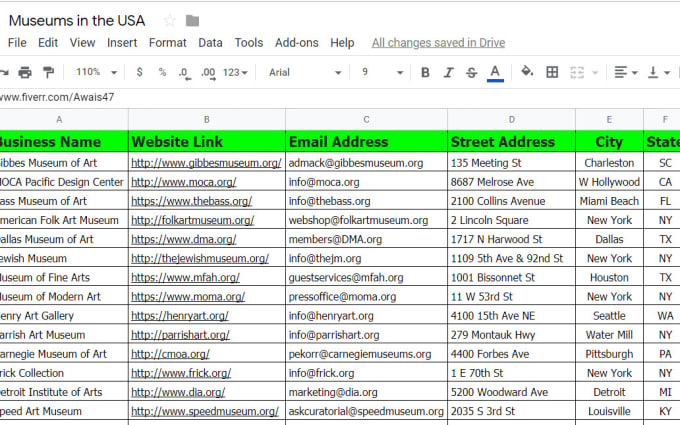Screen dimensions: 680x425
Task: Select the paint format tool
Action: click(x=48, y=72)
